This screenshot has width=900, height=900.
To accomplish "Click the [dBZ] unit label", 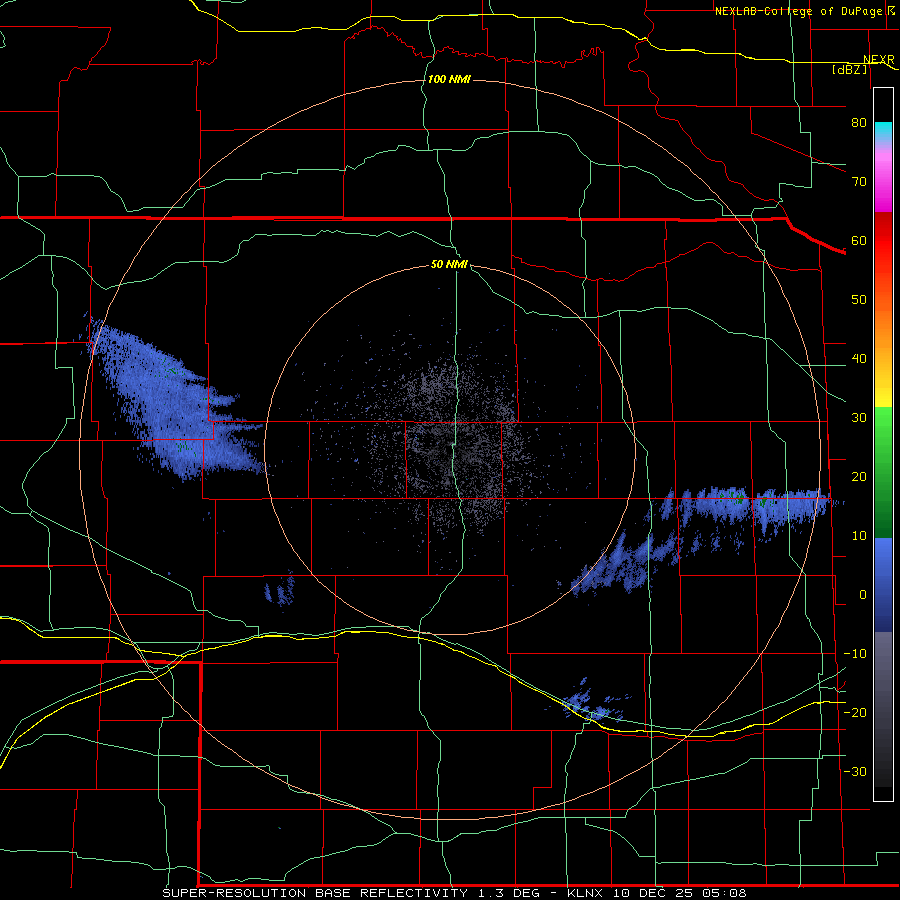I will (x=849, y=69).
